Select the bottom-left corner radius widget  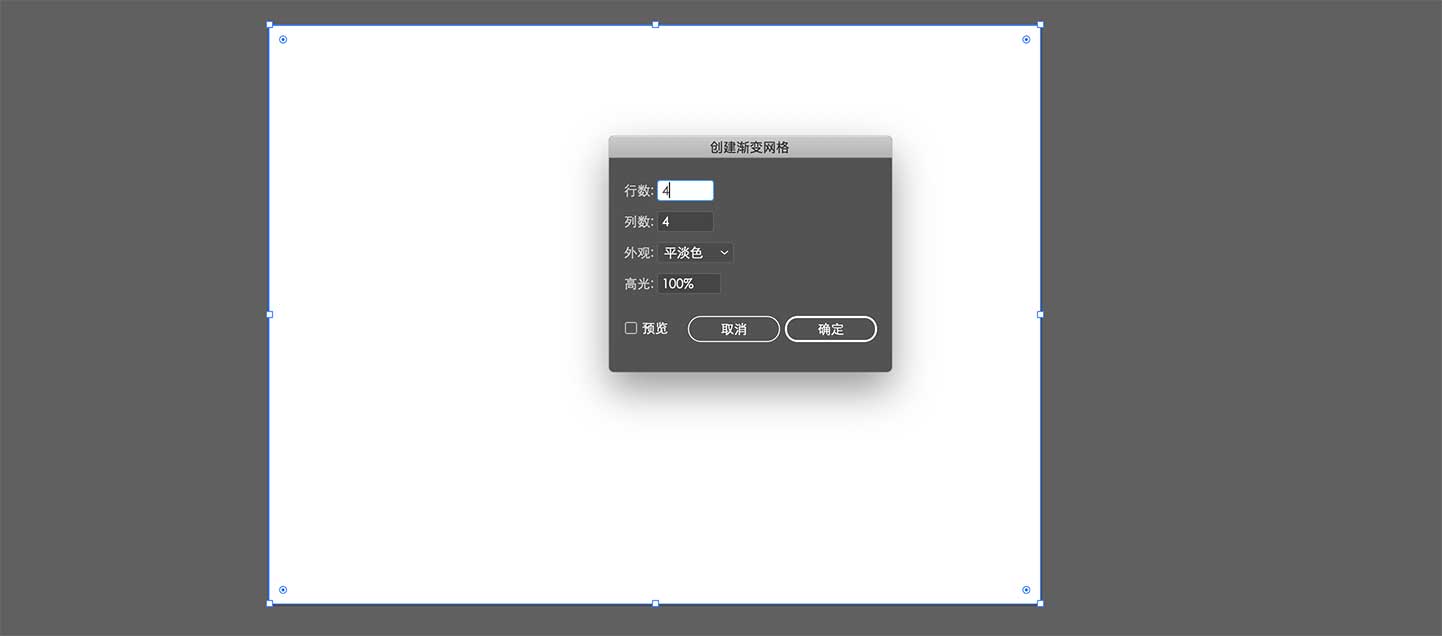point(283,590)
